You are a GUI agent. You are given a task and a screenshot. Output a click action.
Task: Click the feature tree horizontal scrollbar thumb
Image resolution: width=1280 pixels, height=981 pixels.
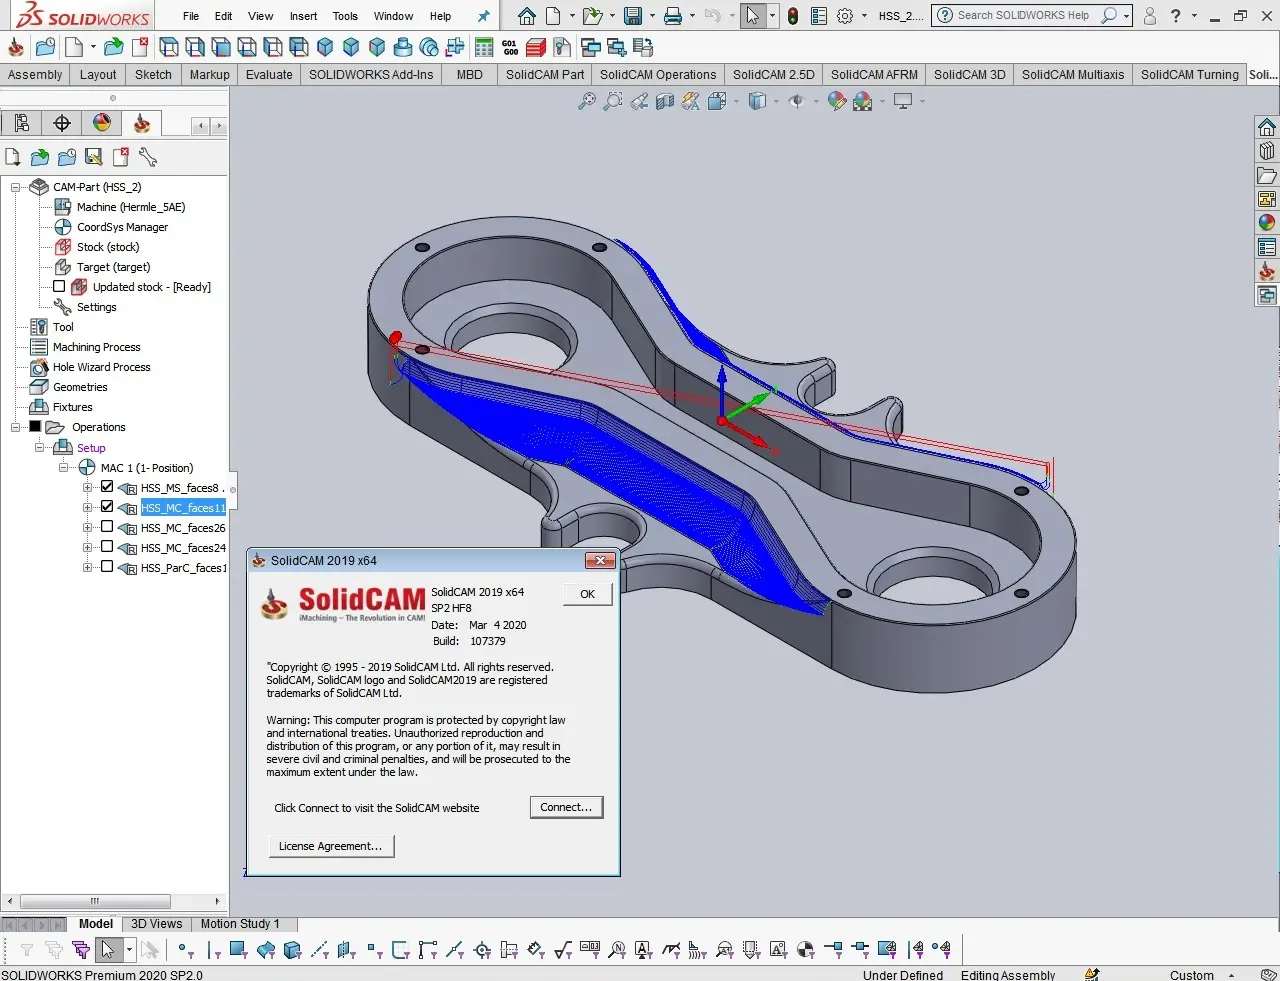(95, 901)
